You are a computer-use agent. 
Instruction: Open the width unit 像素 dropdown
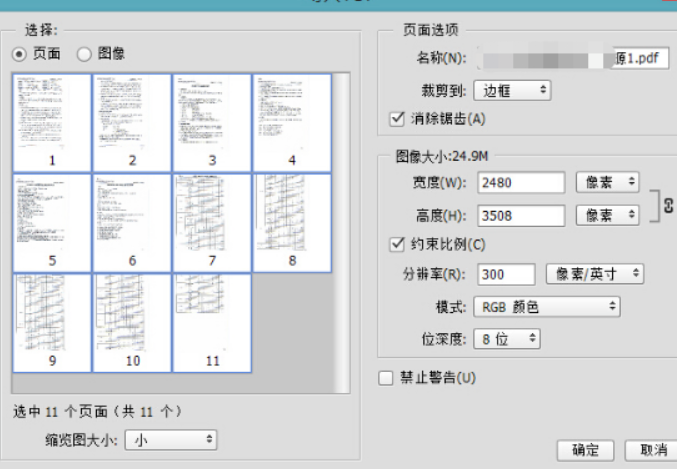pos(607,182)
